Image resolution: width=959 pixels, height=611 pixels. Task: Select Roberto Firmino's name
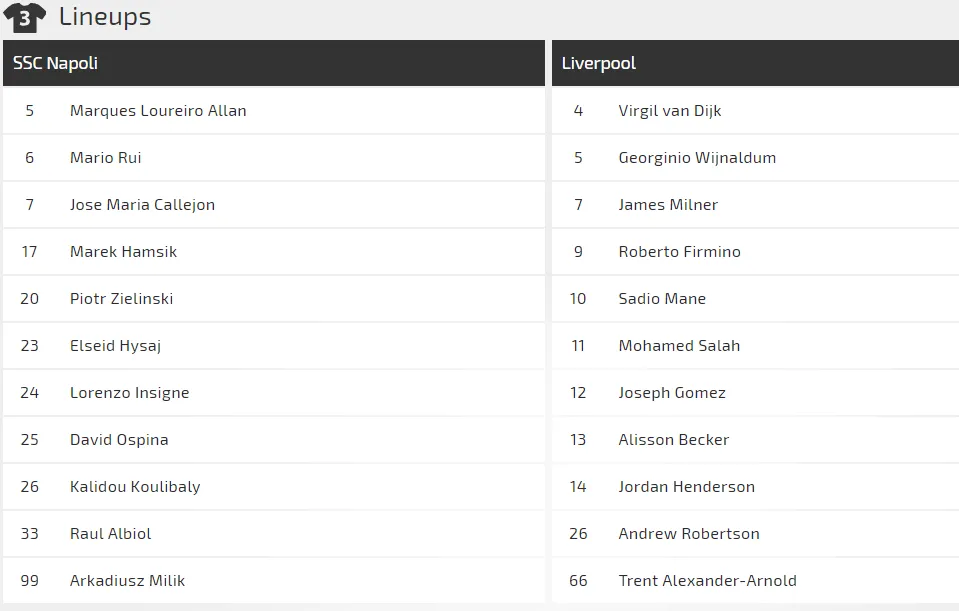[x=680, y=252]
